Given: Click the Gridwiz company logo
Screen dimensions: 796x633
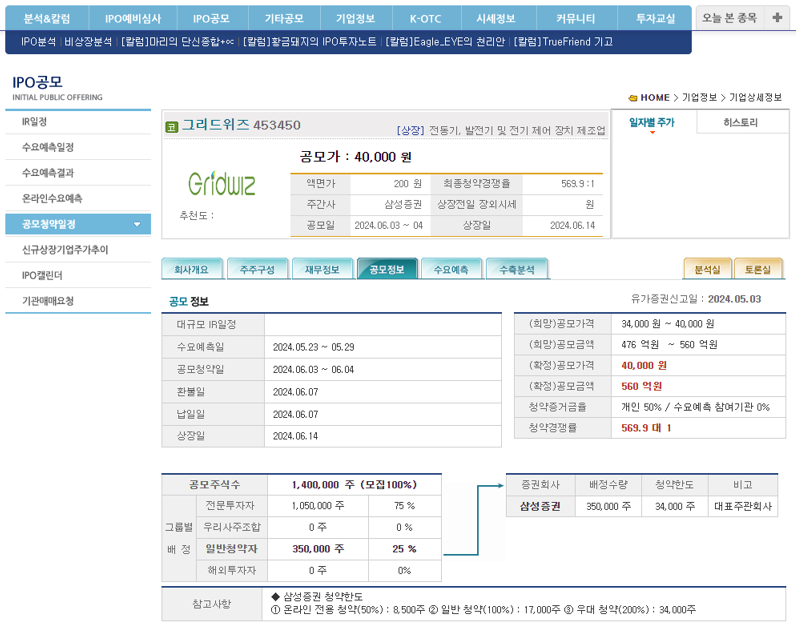Looking at the screenshot, I should point(222,184).
